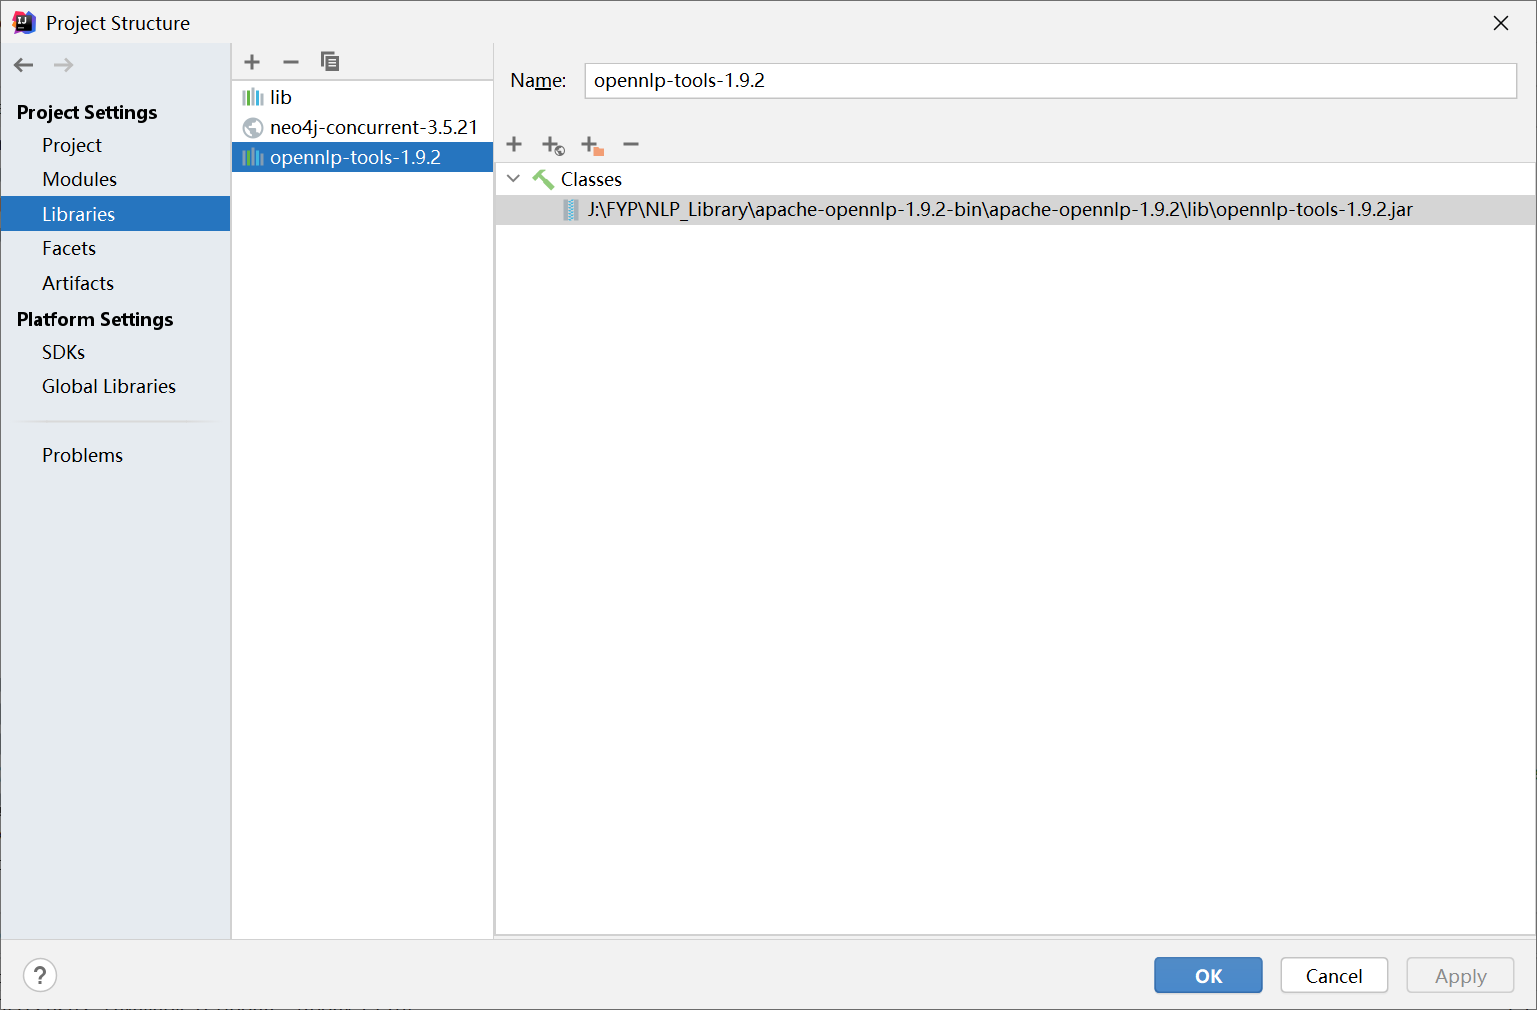Click the IntelliJ logo in title bar

pyautogui.click(x=24, y=23)
